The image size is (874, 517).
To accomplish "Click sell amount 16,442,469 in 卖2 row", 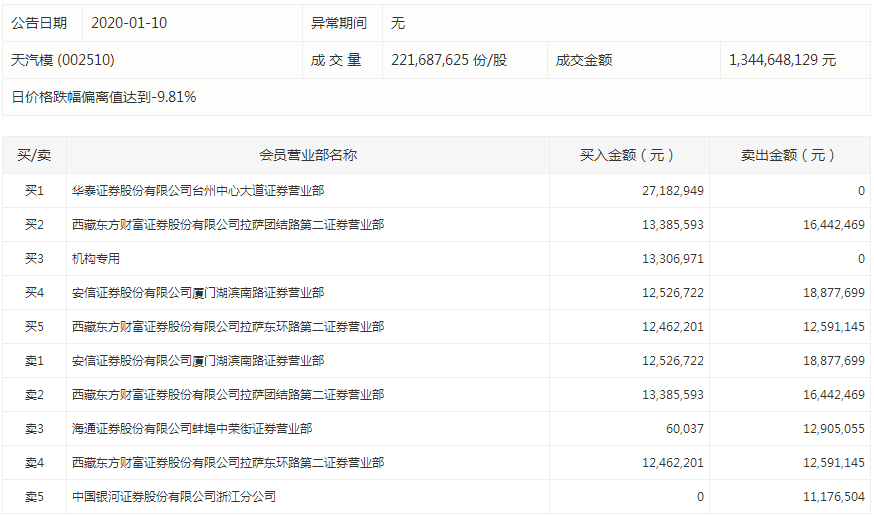I will (x=834, y=394).
